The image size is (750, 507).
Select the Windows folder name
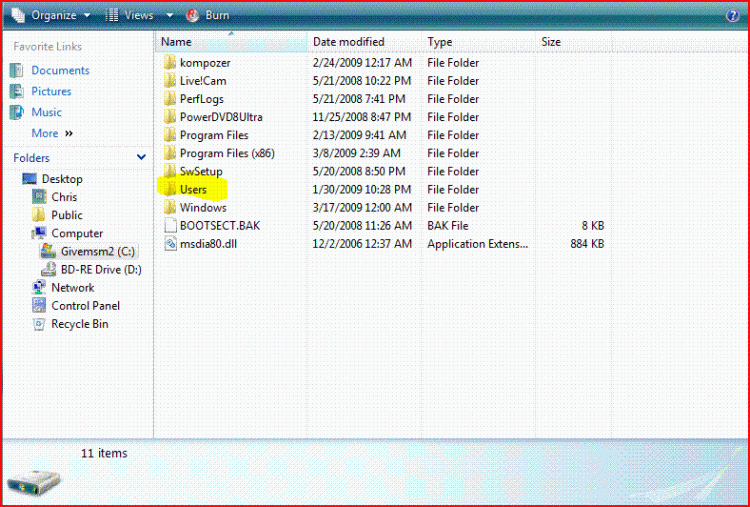(x=203, y=209)
